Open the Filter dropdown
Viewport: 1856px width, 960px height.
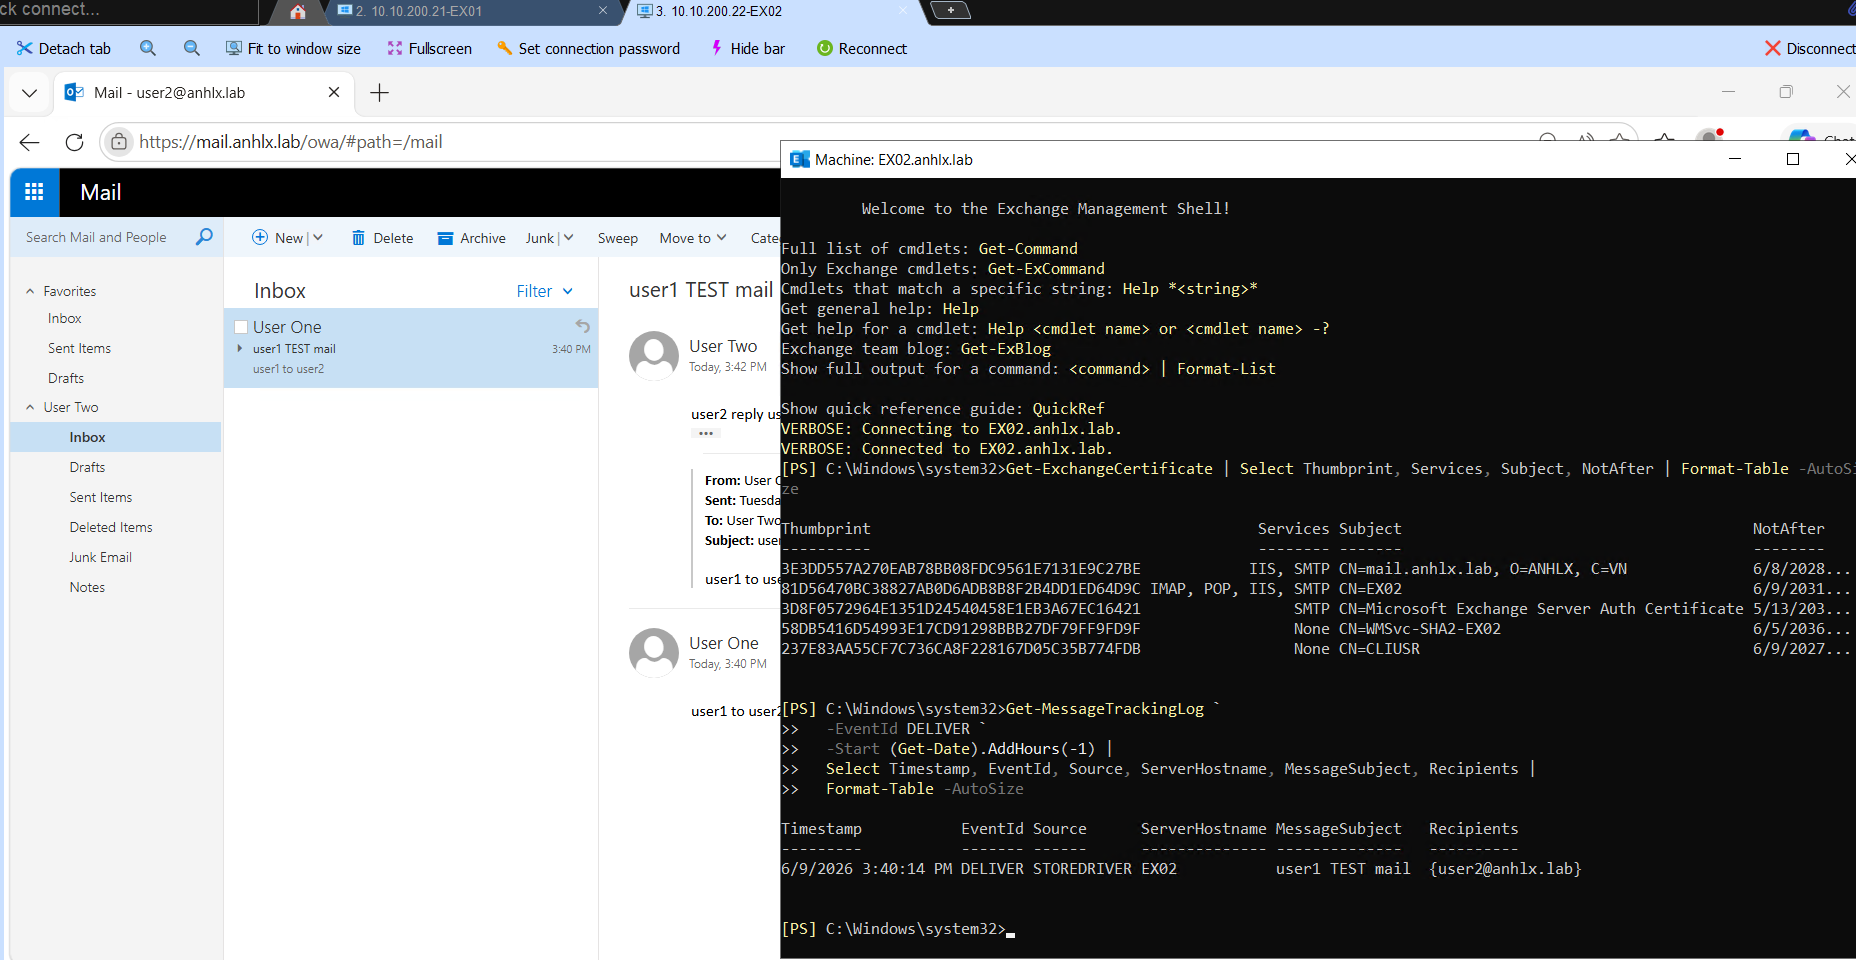545,291
